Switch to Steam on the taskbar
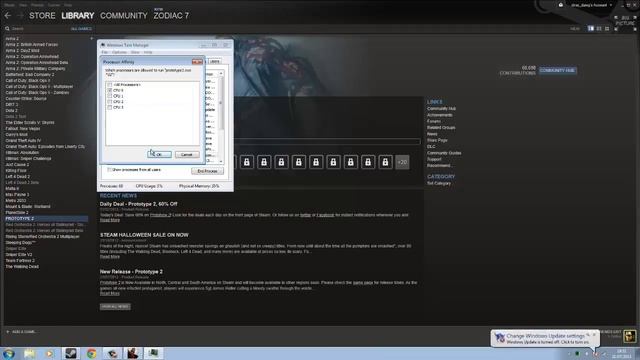Image resolution: width=640 pixels, height=360 pixels. coord(71,353)
